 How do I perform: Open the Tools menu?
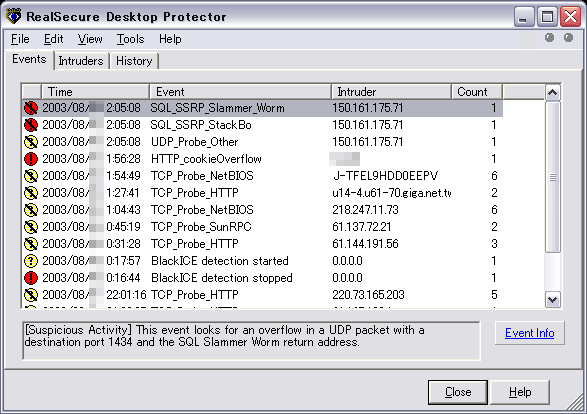(130, 39)
